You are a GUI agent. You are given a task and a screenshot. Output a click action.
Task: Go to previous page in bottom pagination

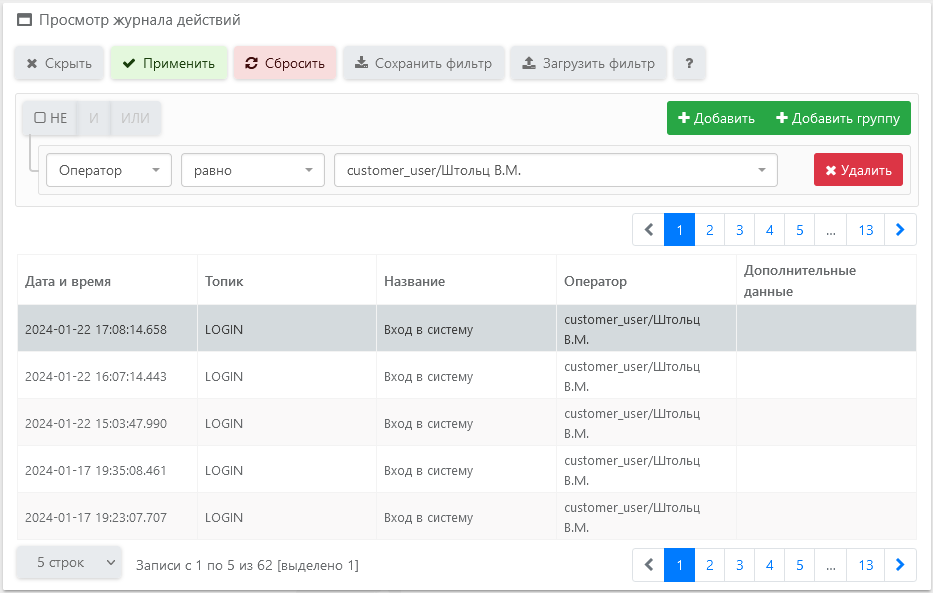pos(649,565)
